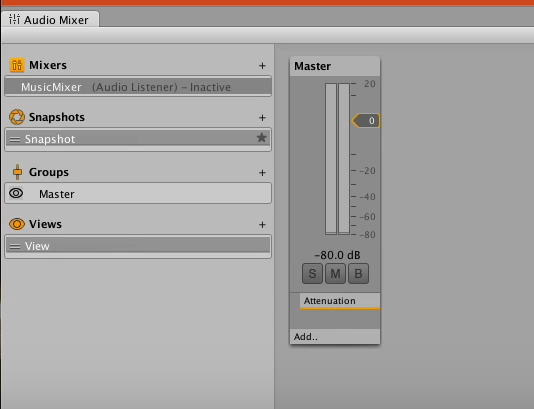Click the Master volume fader handle

366,121
